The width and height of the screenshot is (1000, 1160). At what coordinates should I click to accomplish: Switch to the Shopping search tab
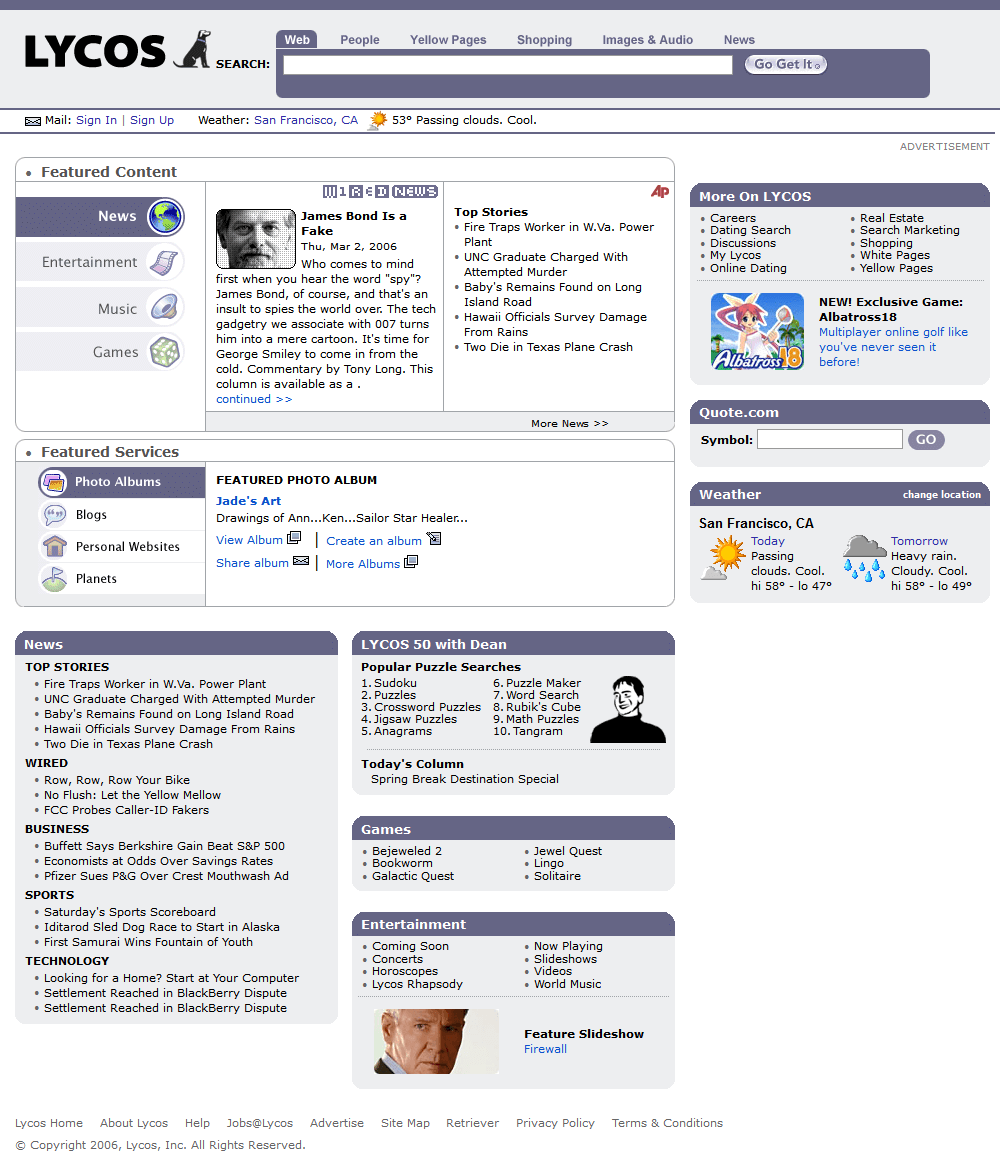544,40
